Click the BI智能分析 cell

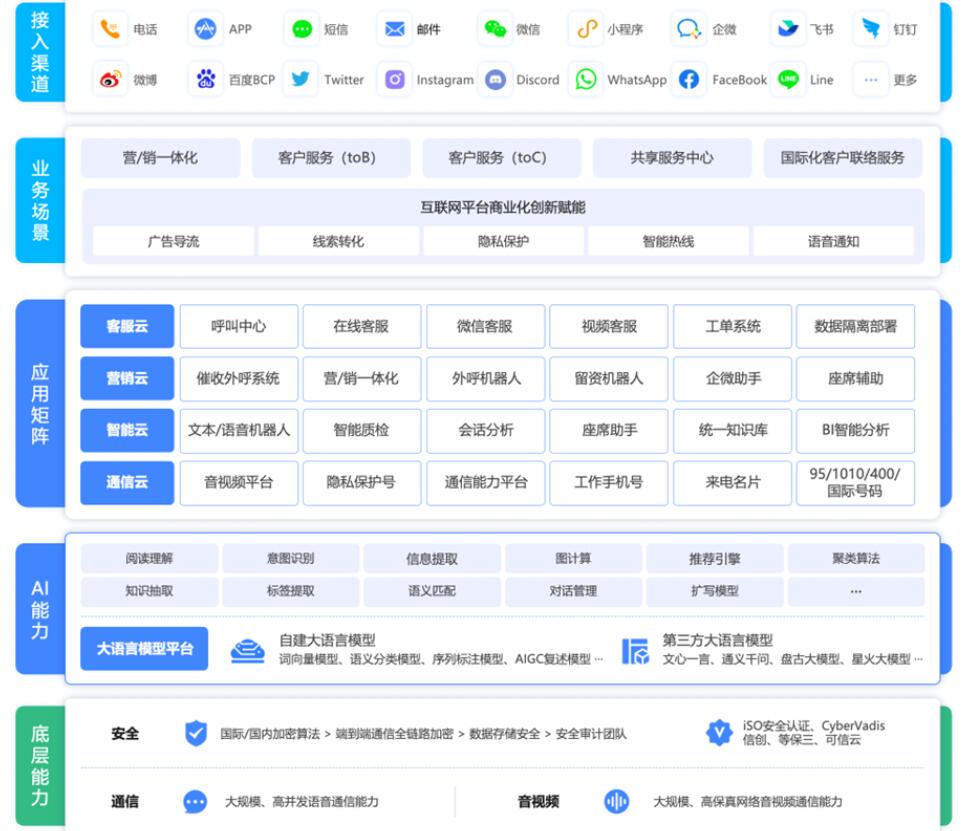point(855,430)
